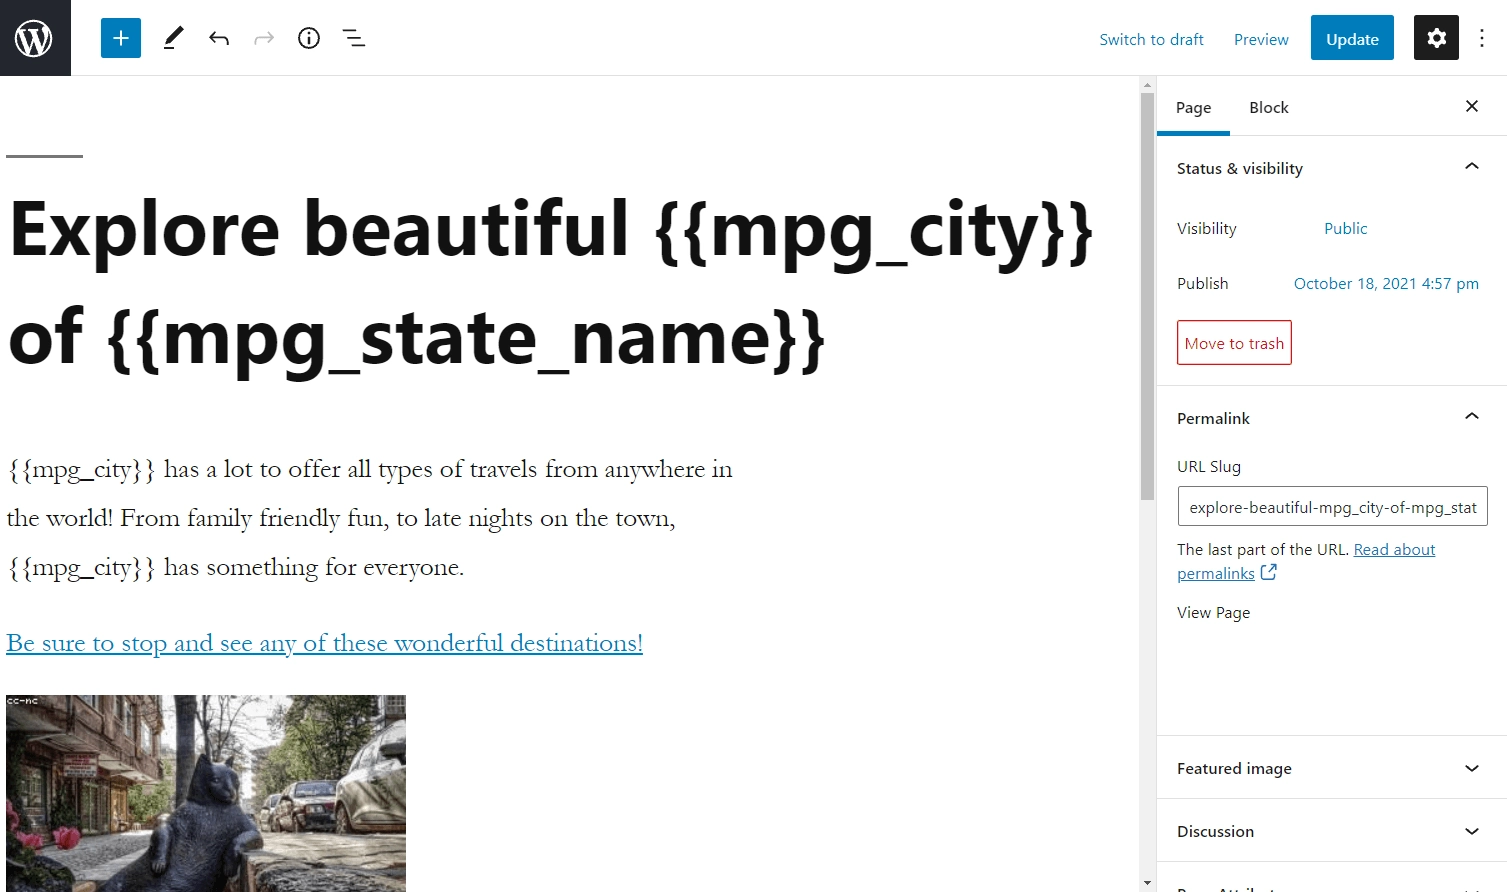Viewport: 1507px width, 892px height.
Task: Open external permalinks link icon
Action: click(1269, 573)
